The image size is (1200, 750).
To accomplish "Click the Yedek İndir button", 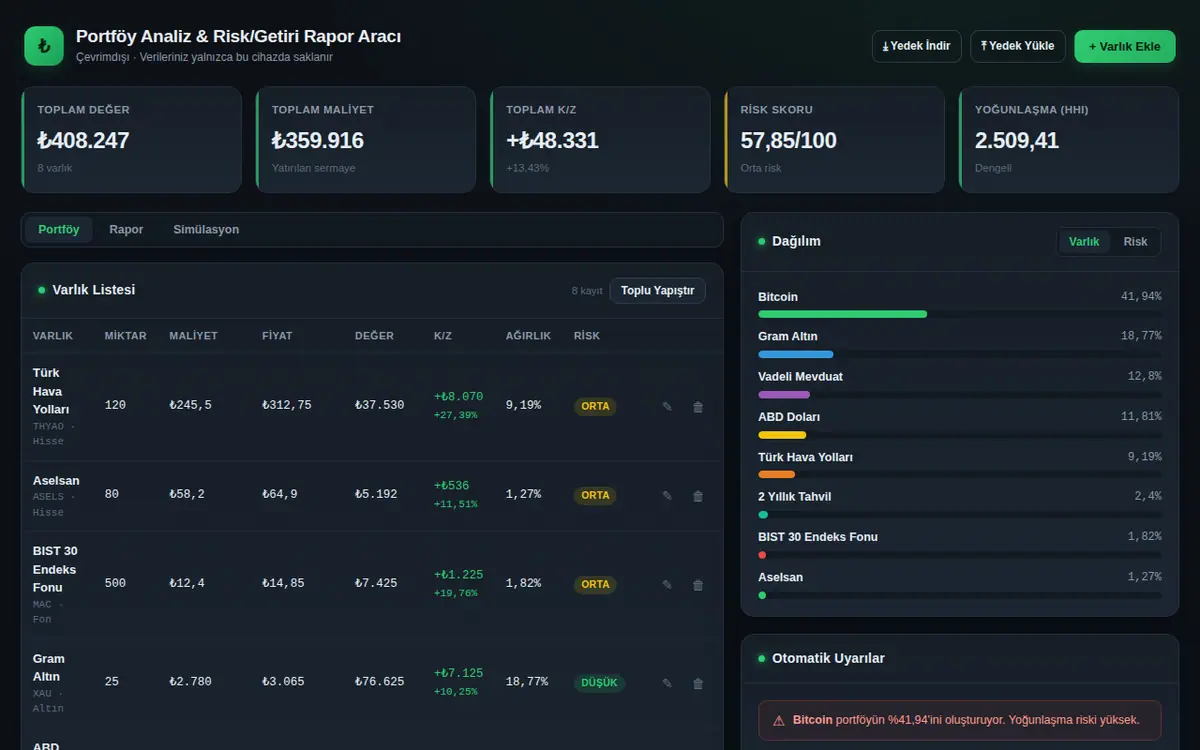I will click(x=917, y=46).
